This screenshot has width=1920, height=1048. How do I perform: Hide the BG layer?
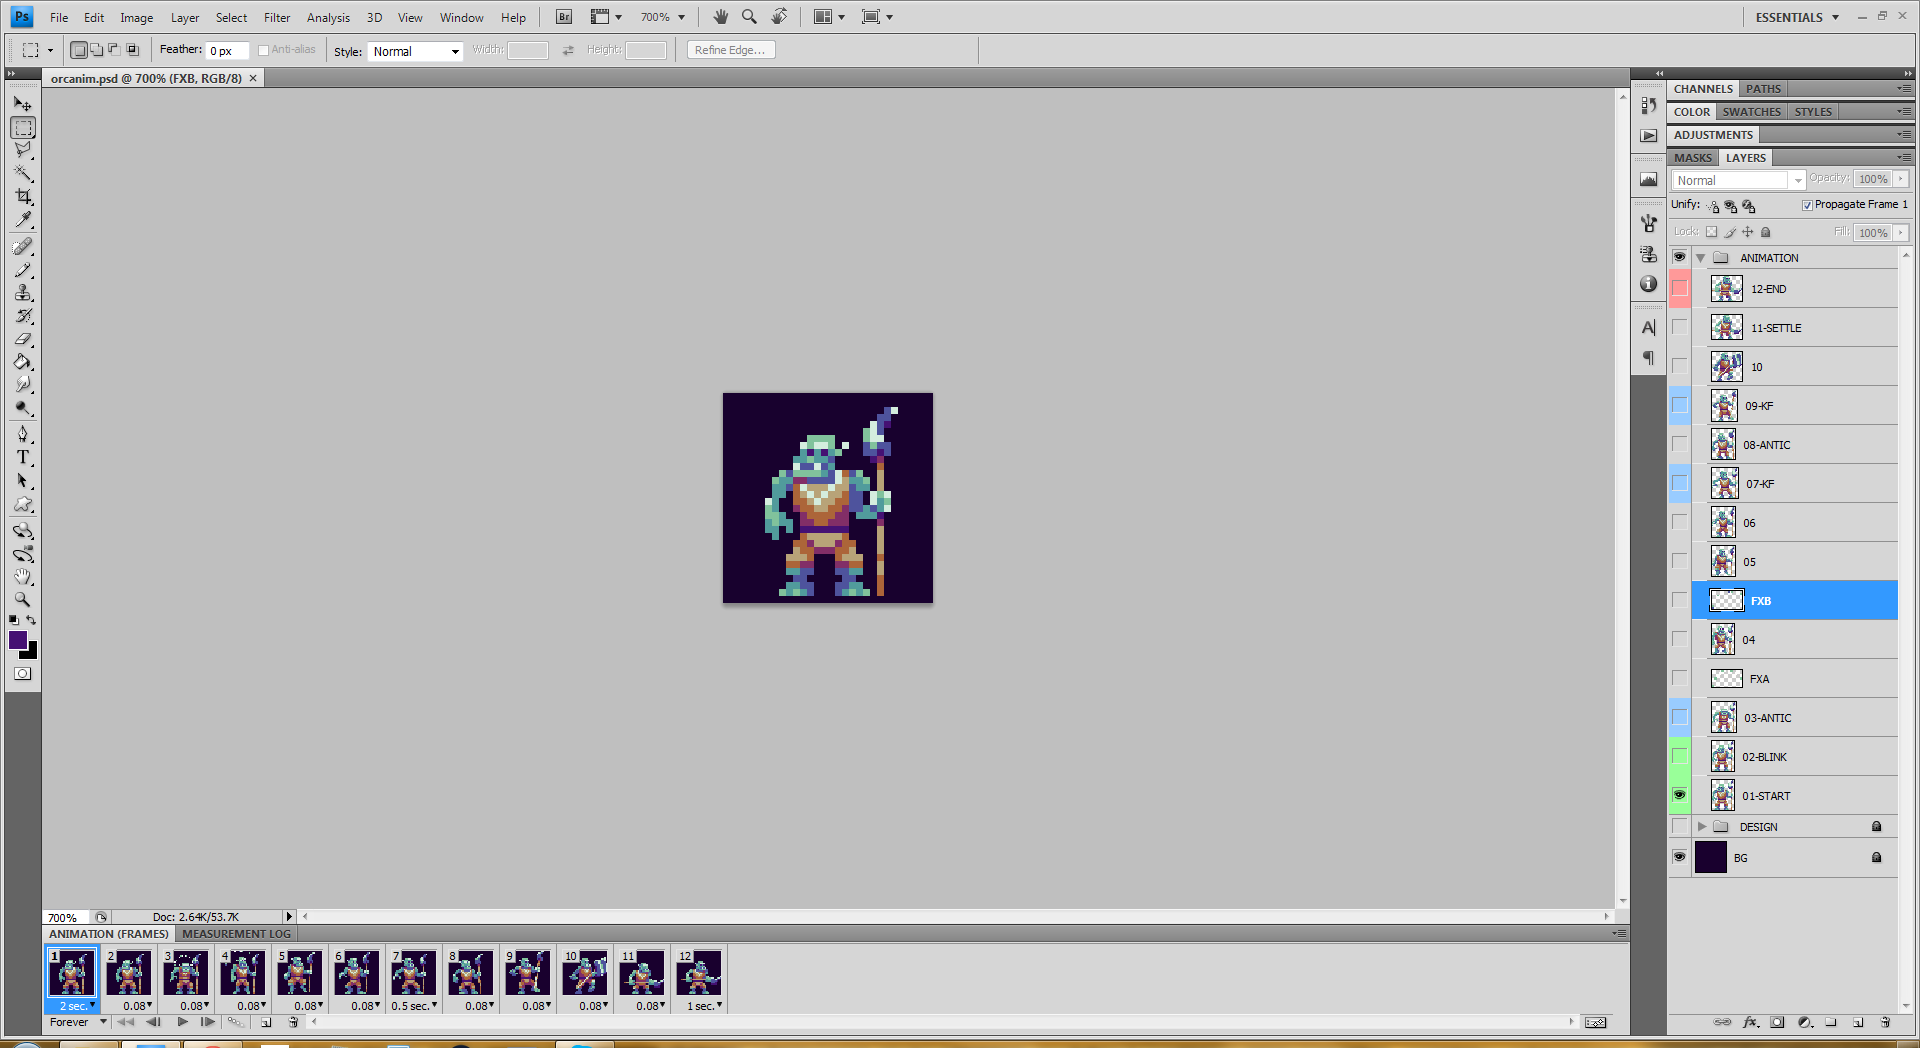click(1679, 857)
